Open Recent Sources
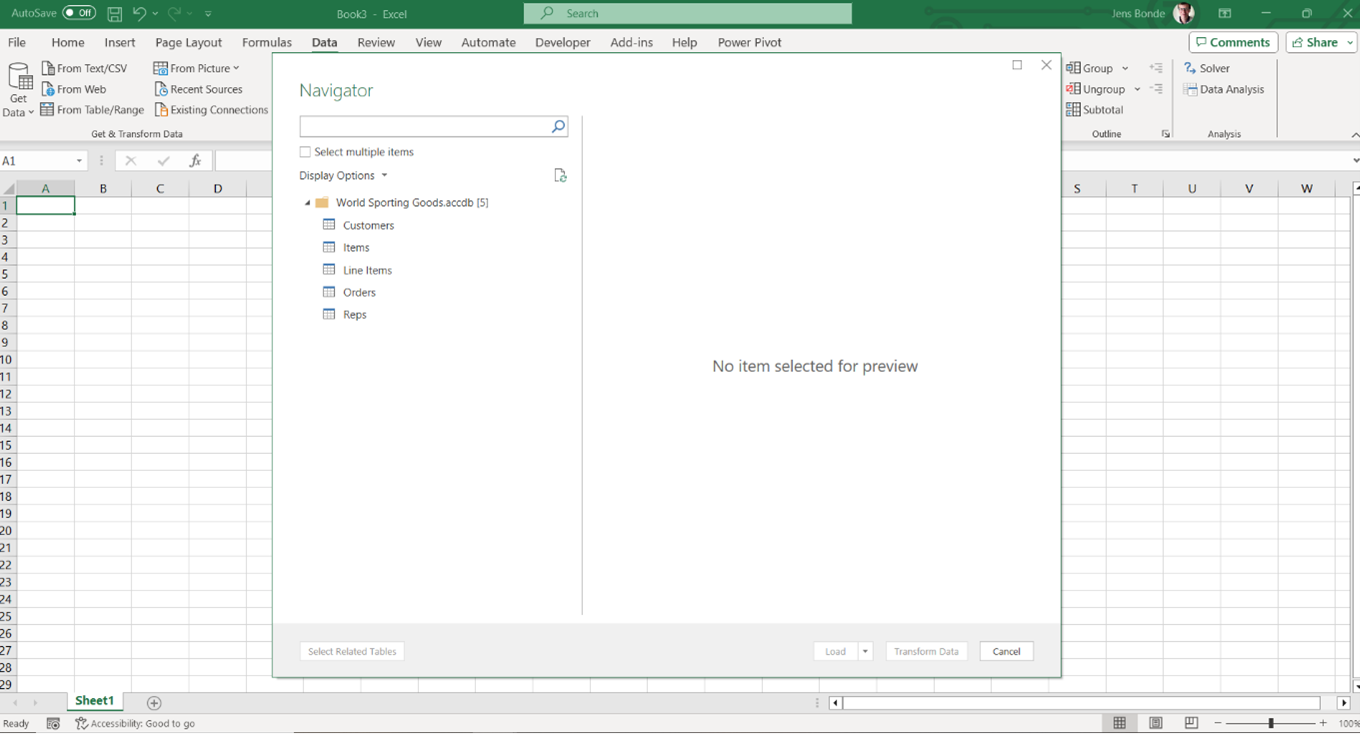Screen dimensions: 1360x735 [x=198, y=89]
